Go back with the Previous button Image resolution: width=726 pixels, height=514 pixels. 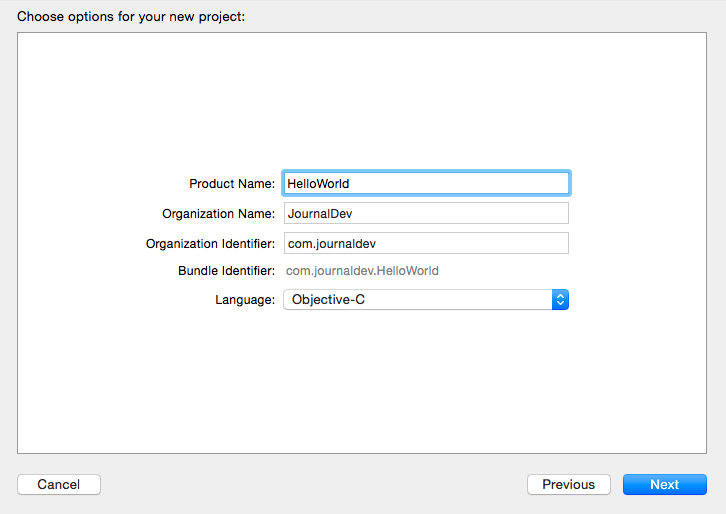(568, 484)
